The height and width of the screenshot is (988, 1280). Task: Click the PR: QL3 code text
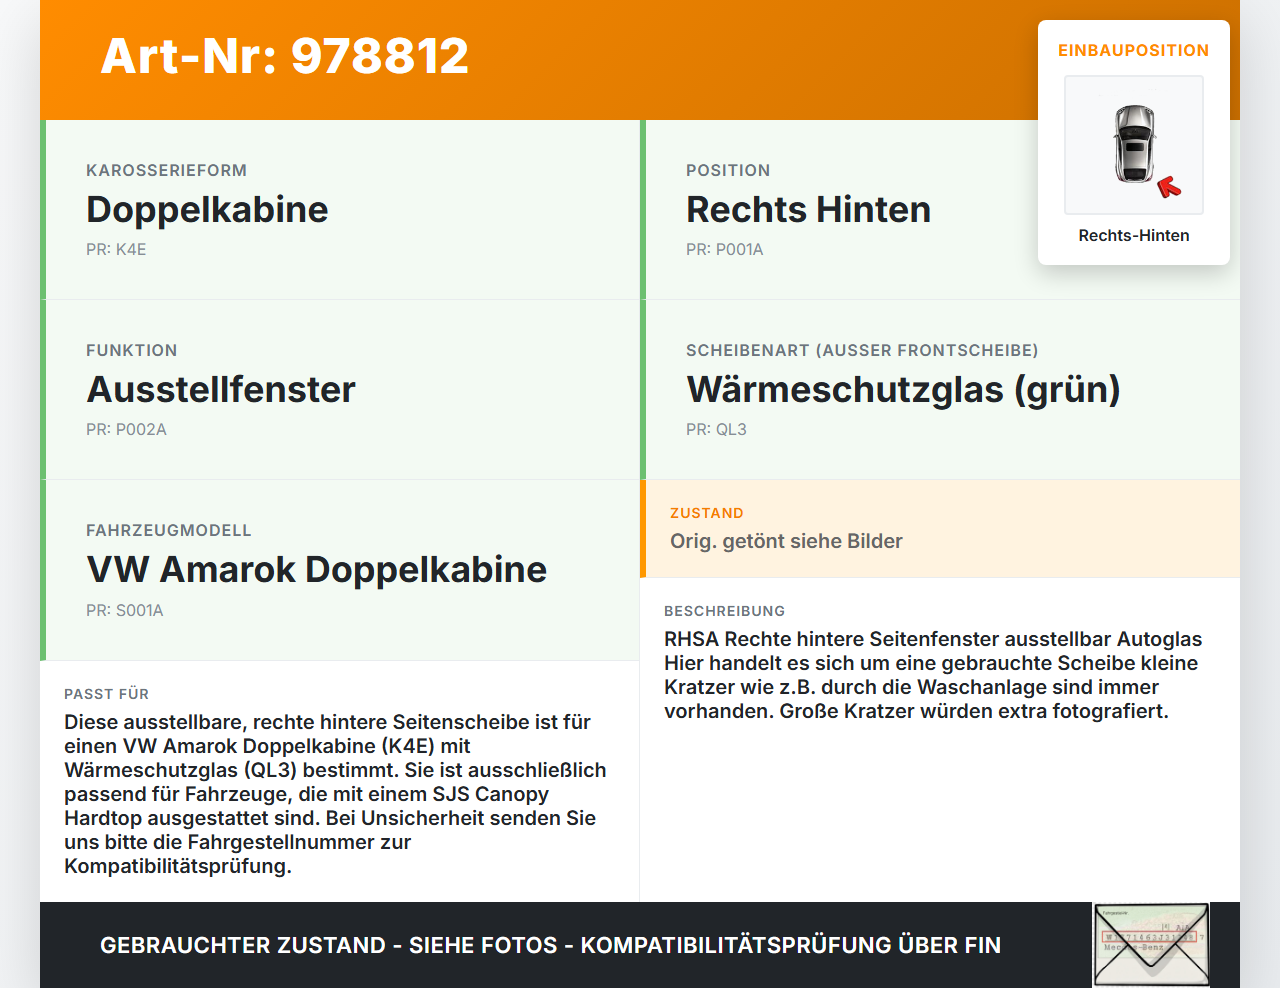click(x=716, y=429)
